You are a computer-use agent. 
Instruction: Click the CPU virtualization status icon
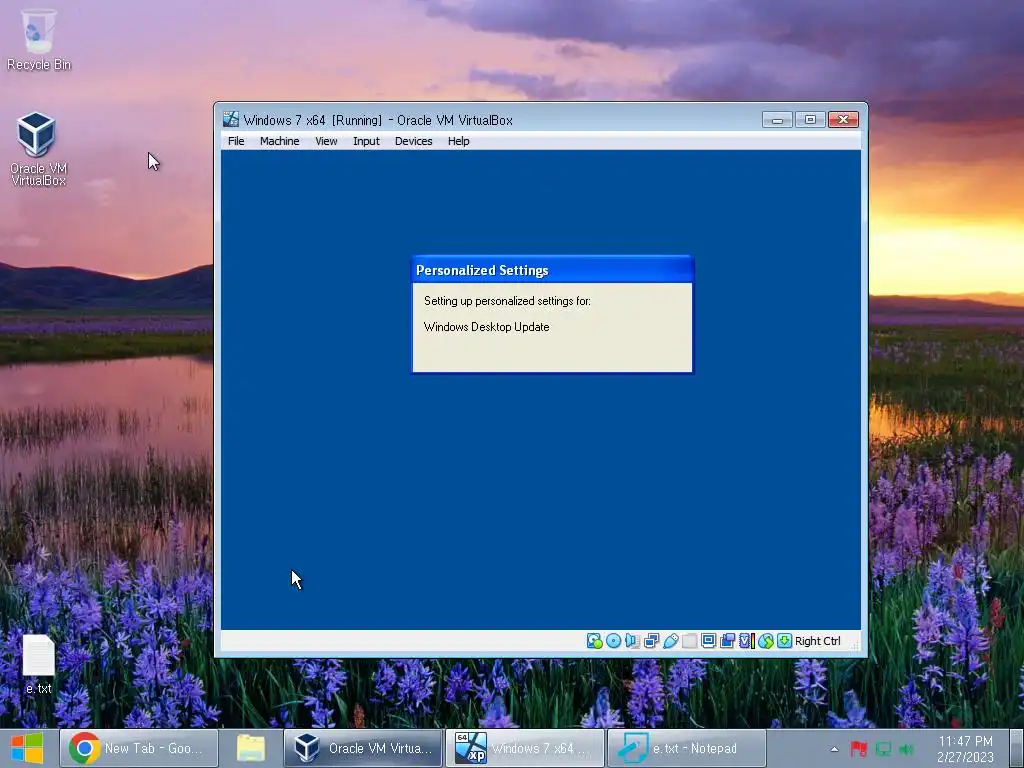746,641
